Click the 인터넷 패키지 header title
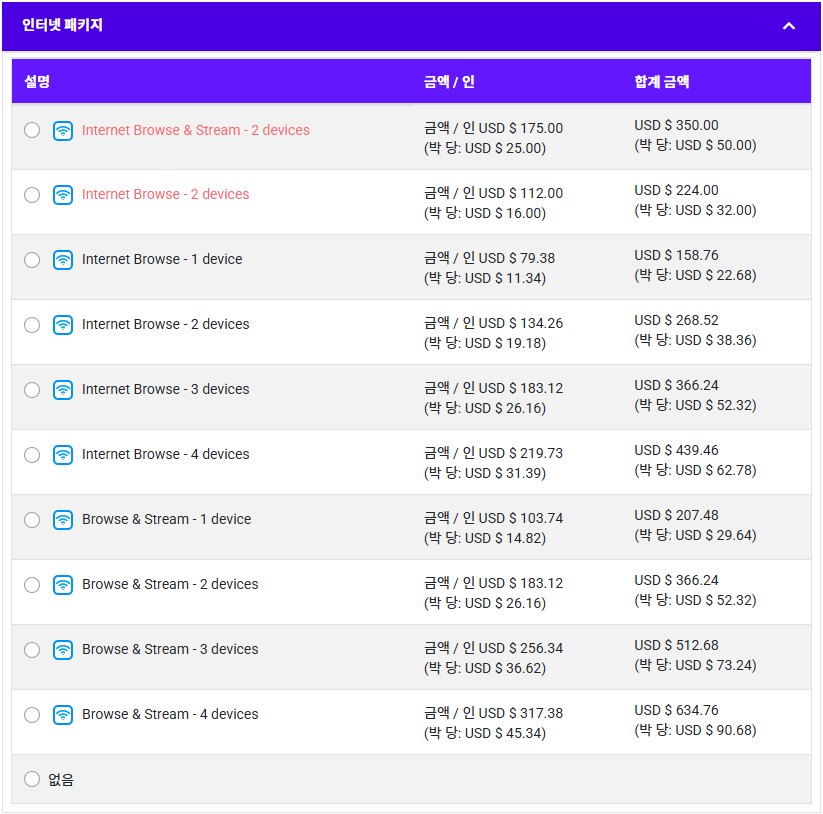The image size is (823, 814). point(62,25)
